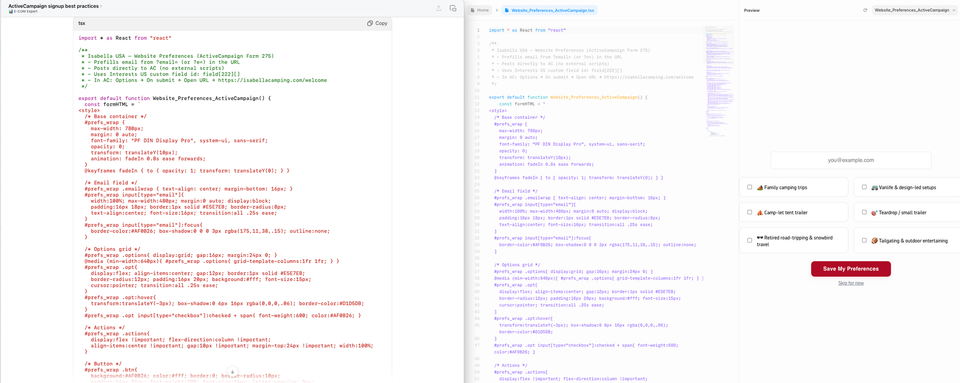The width and height of the screenshot is (960, 383).
Task: Click the sunglasses emoji beside Retired road-tripping
Action: click(760, 237)
